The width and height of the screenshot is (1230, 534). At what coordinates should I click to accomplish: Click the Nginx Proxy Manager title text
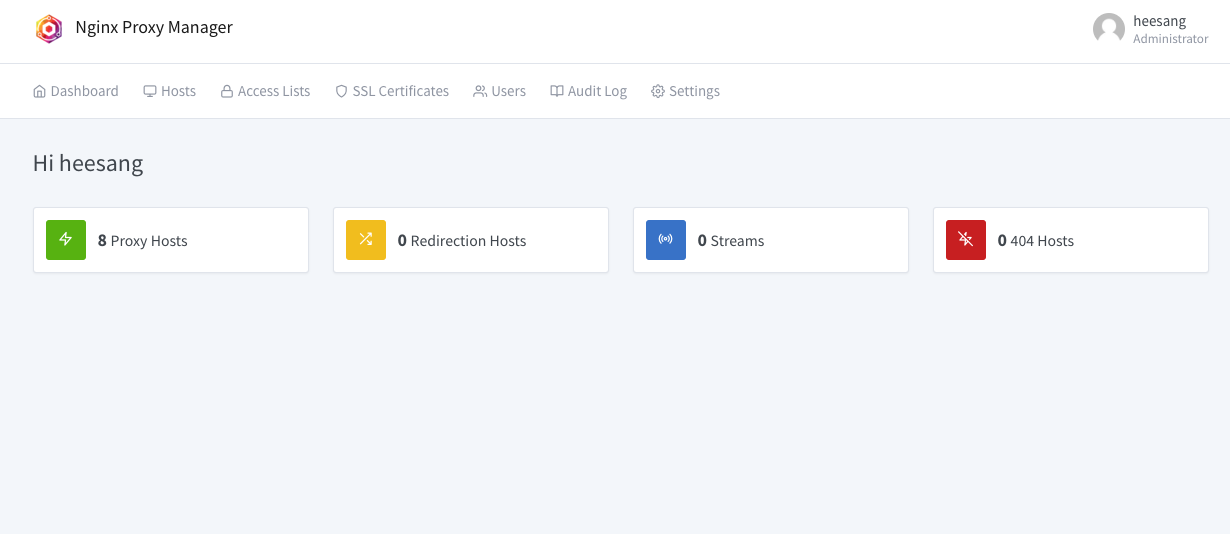pos(154,28)
